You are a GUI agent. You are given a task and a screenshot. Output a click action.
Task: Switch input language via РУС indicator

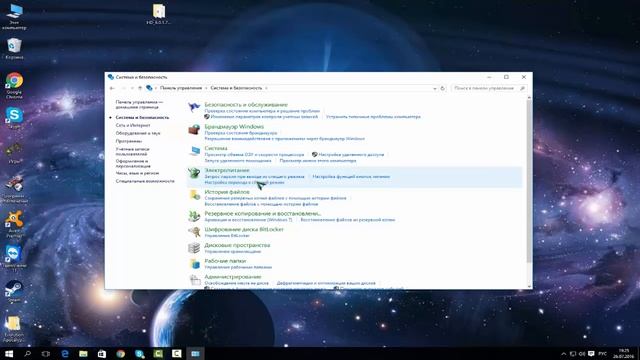click(x=602, y=353)
